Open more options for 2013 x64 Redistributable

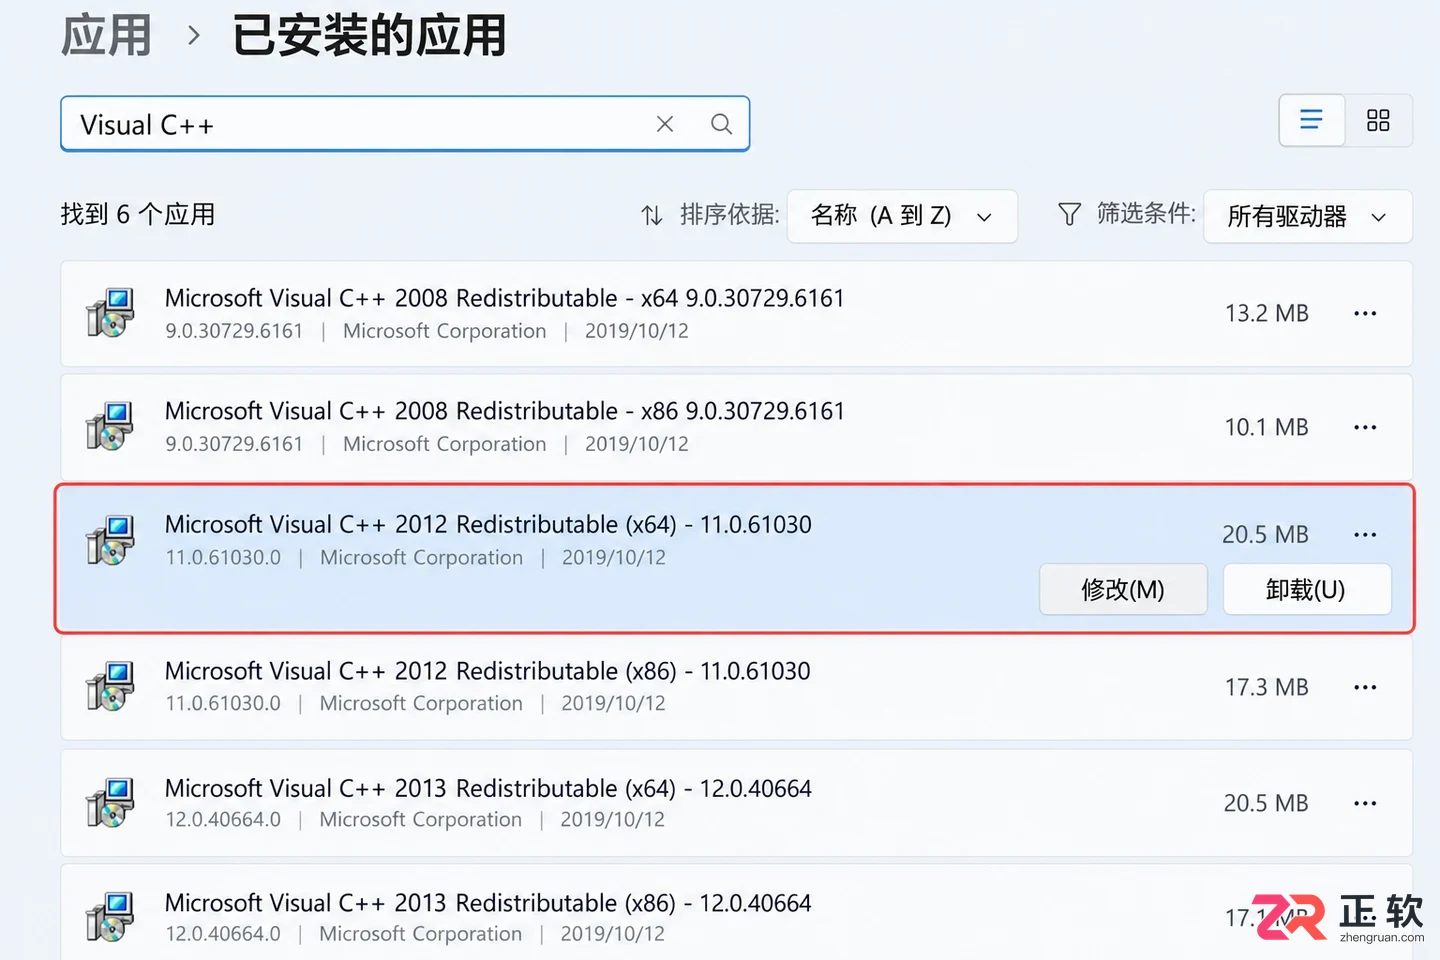1365,803
